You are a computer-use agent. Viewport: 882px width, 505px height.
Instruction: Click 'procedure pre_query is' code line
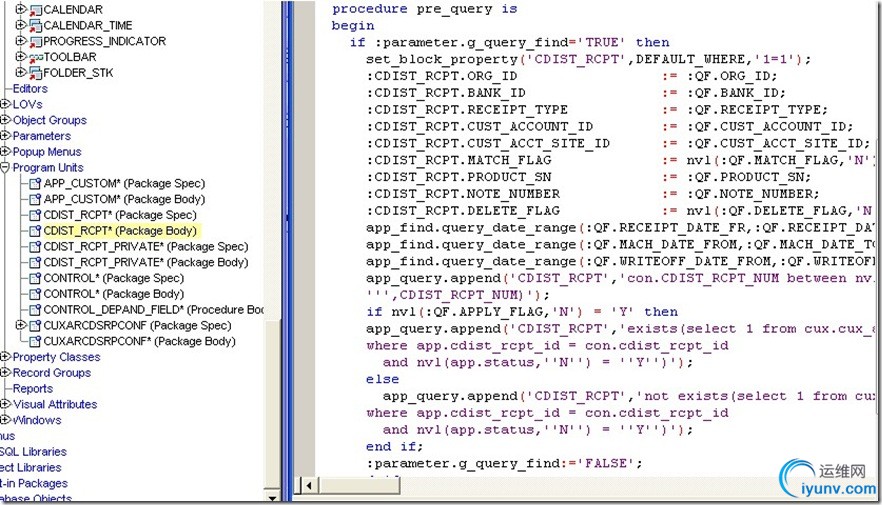(425, 9)
